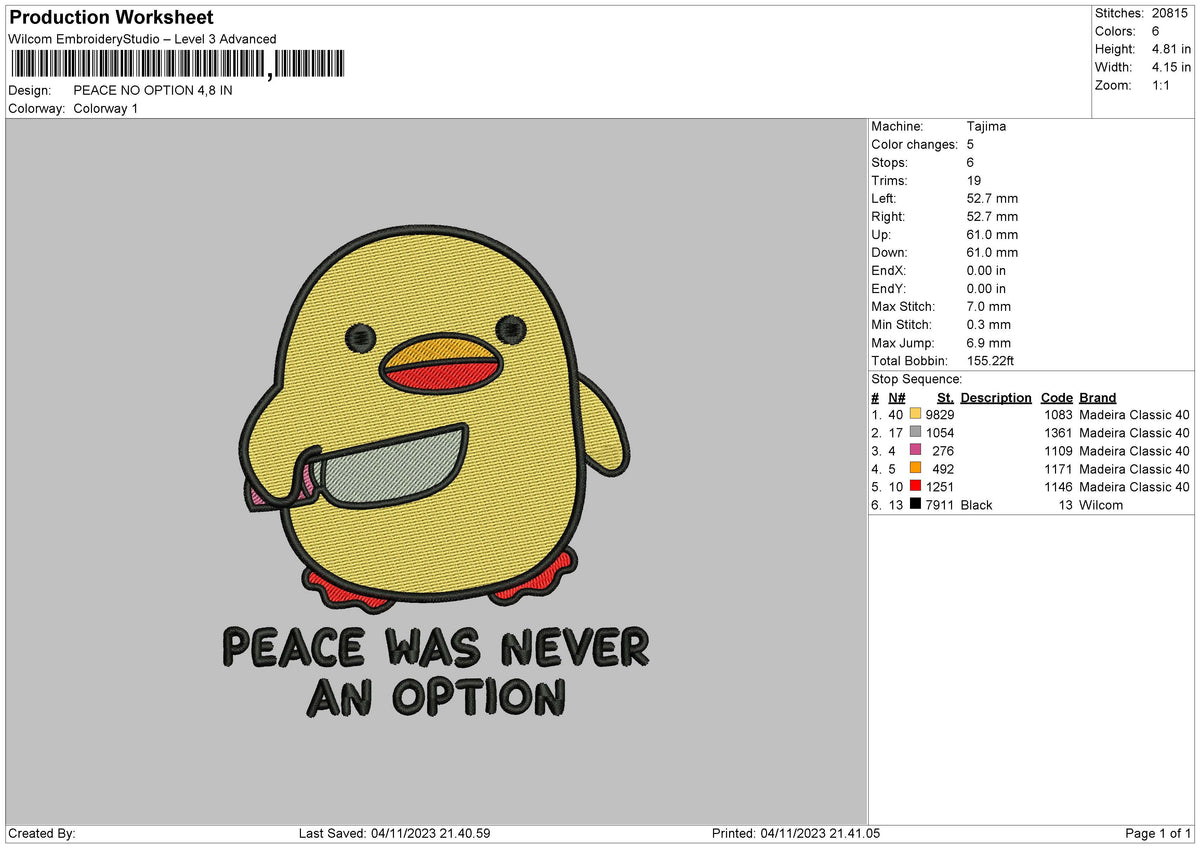Image resolution: width=1200 pixels, height=848 pixels.
Task: Click stitch count 7911 in stop 6
Action: tap(940, 505)
